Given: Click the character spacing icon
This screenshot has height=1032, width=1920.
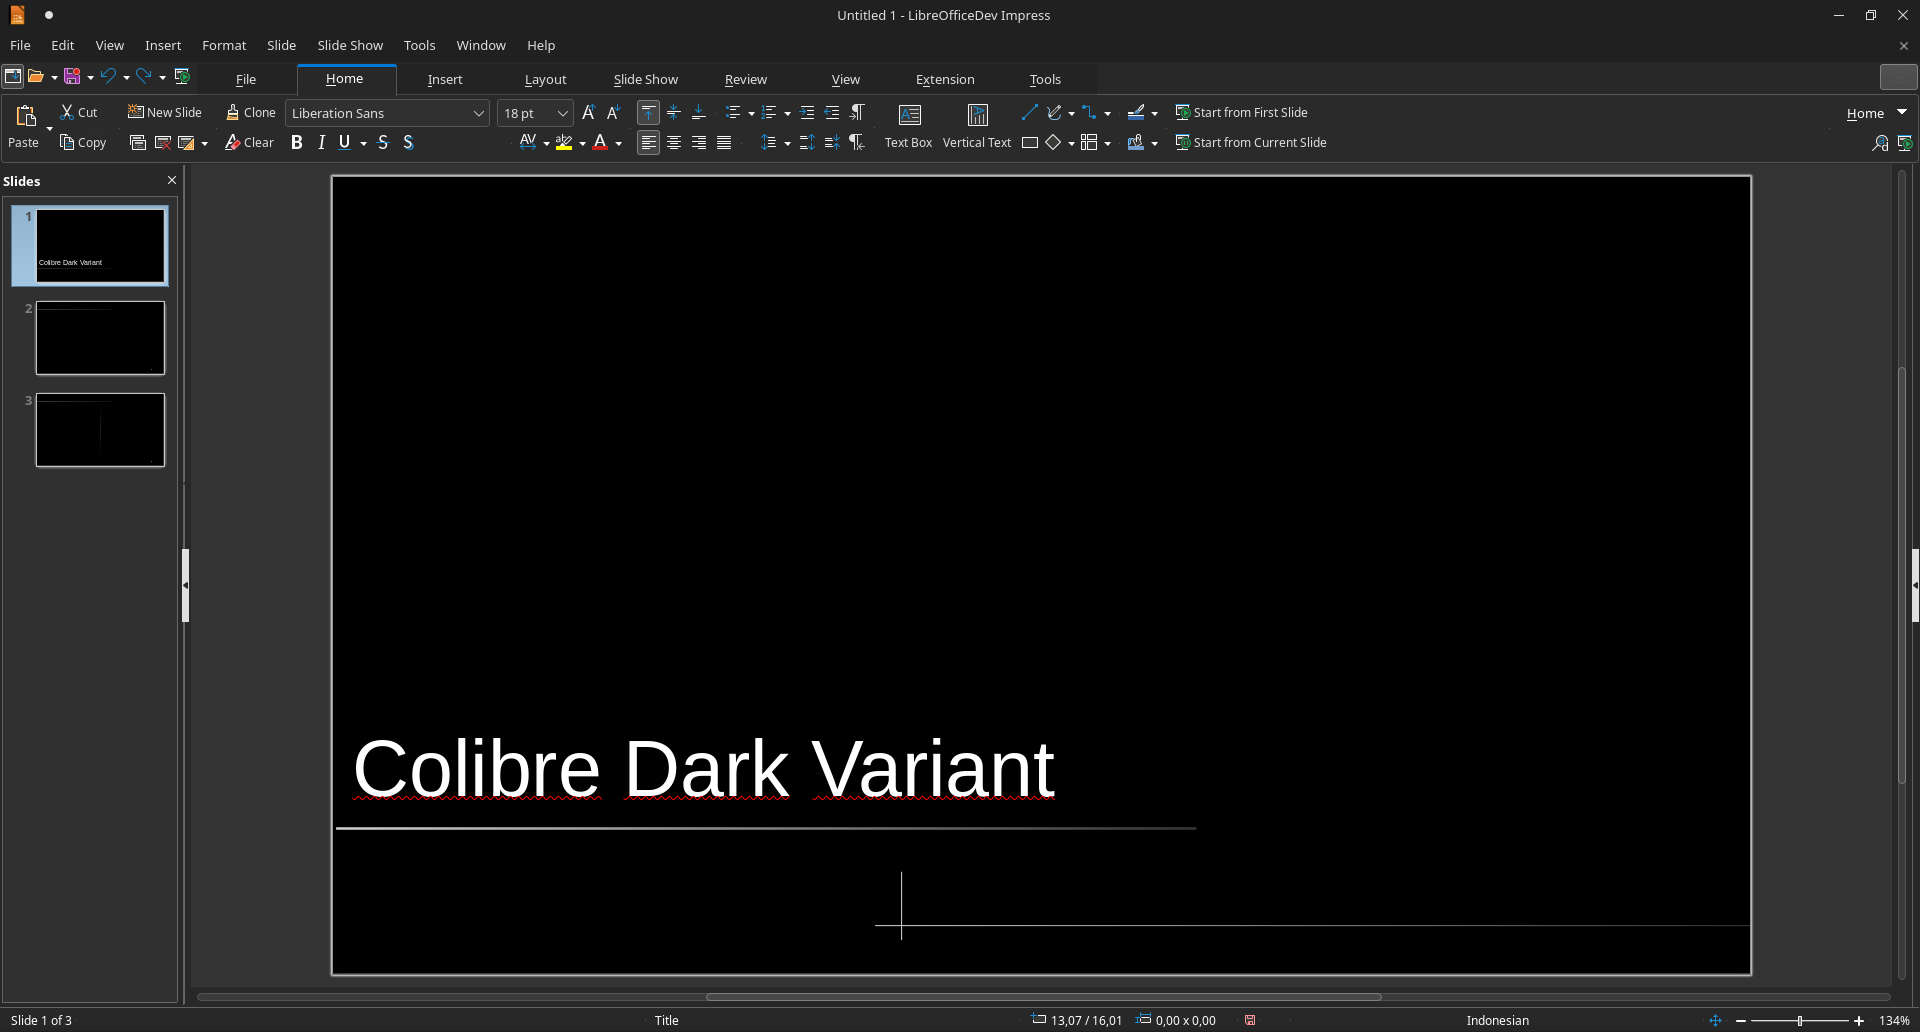Looking at the screenshot, I should (x=528, y=143).
